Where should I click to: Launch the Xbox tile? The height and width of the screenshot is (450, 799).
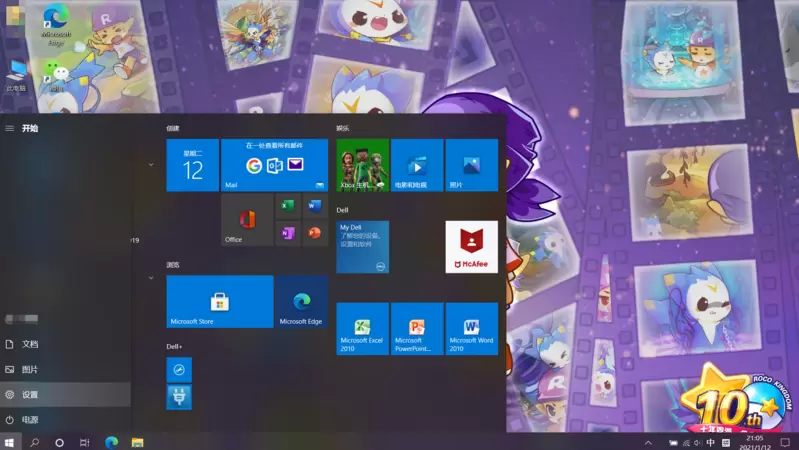(363, 165)
